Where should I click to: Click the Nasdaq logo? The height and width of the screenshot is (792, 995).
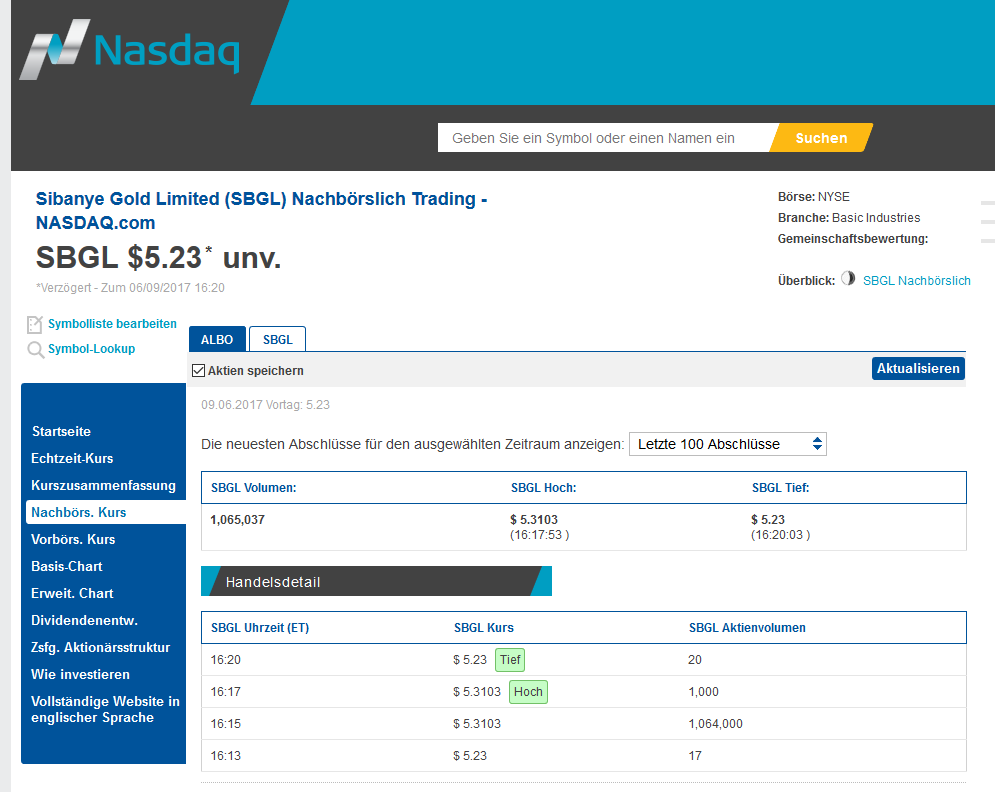click(x=130, y=49)
